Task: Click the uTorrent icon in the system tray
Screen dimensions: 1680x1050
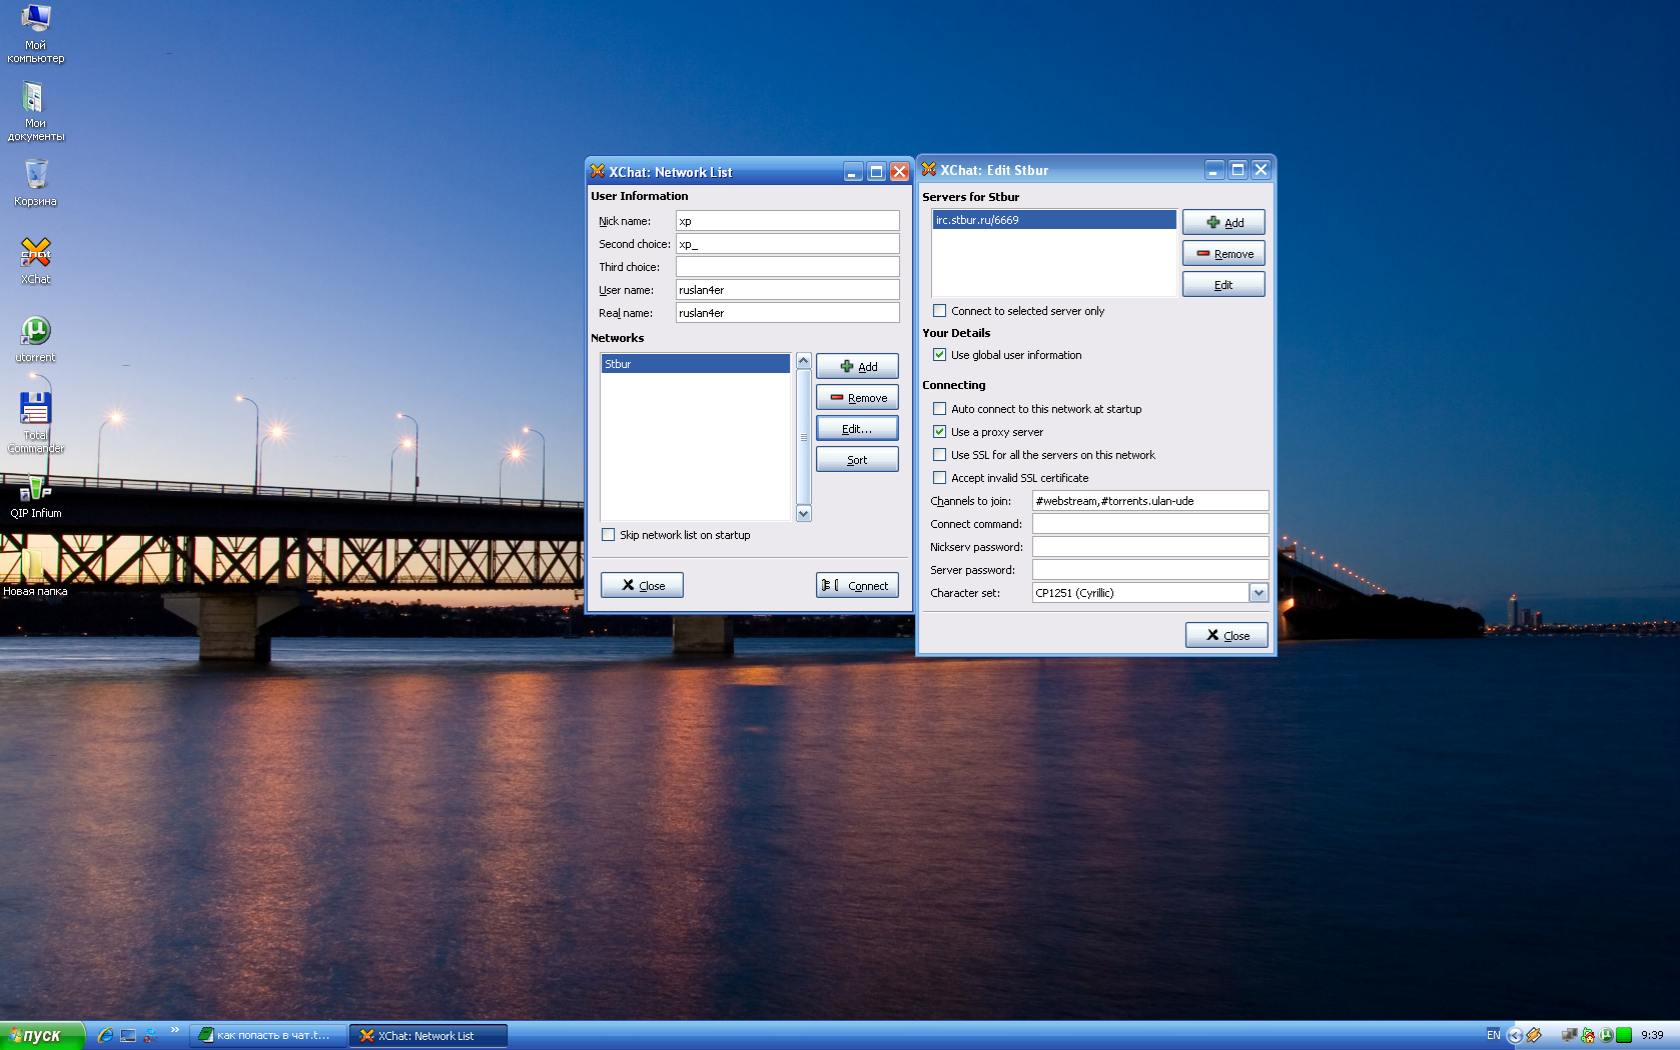Action: 1608,1035
